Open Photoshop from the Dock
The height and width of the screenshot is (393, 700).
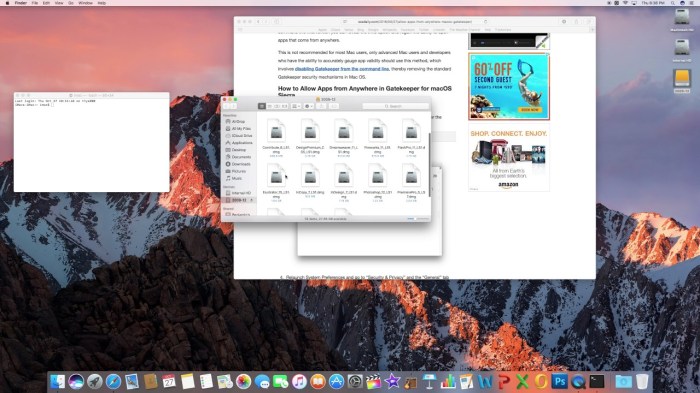tap(559, 381)
